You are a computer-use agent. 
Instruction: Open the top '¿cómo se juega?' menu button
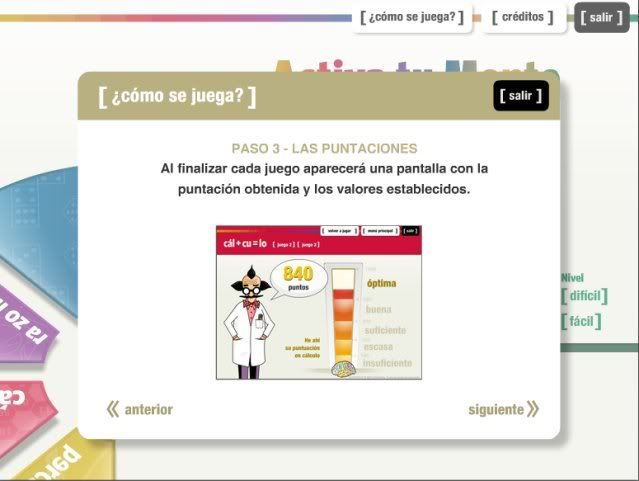[412, 18]
